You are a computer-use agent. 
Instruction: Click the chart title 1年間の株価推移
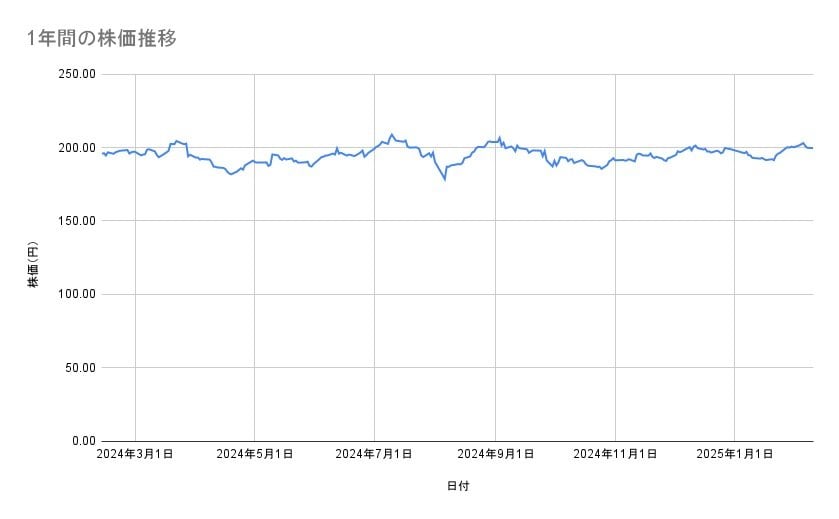pos(103,39)
